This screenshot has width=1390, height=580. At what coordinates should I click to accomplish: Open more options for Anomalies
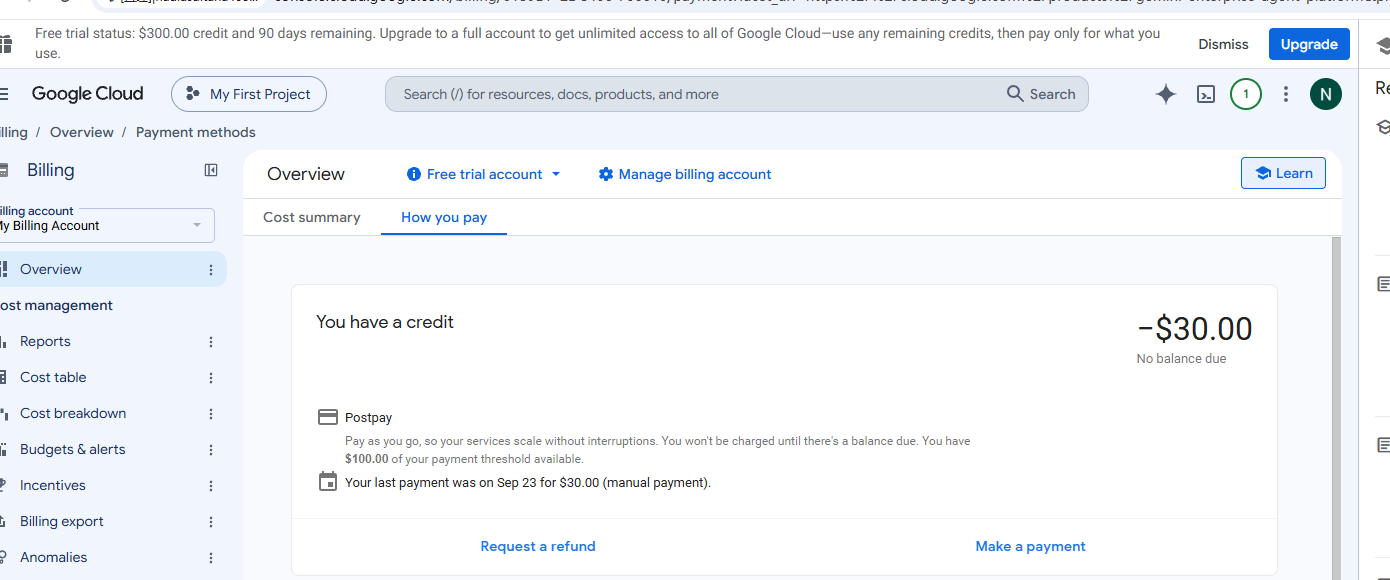tap(211, 557)
